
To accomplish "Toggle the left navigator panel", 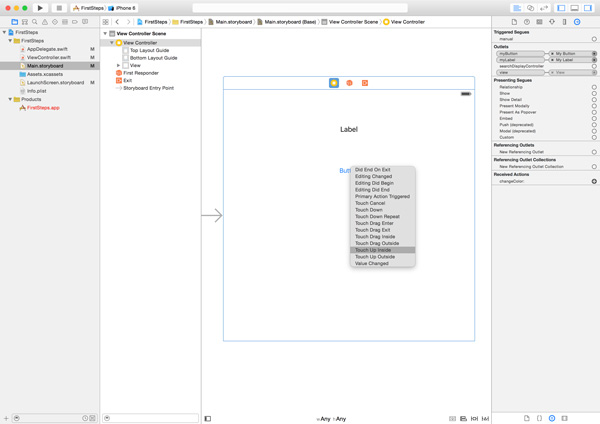I will [x=561, y=8].
